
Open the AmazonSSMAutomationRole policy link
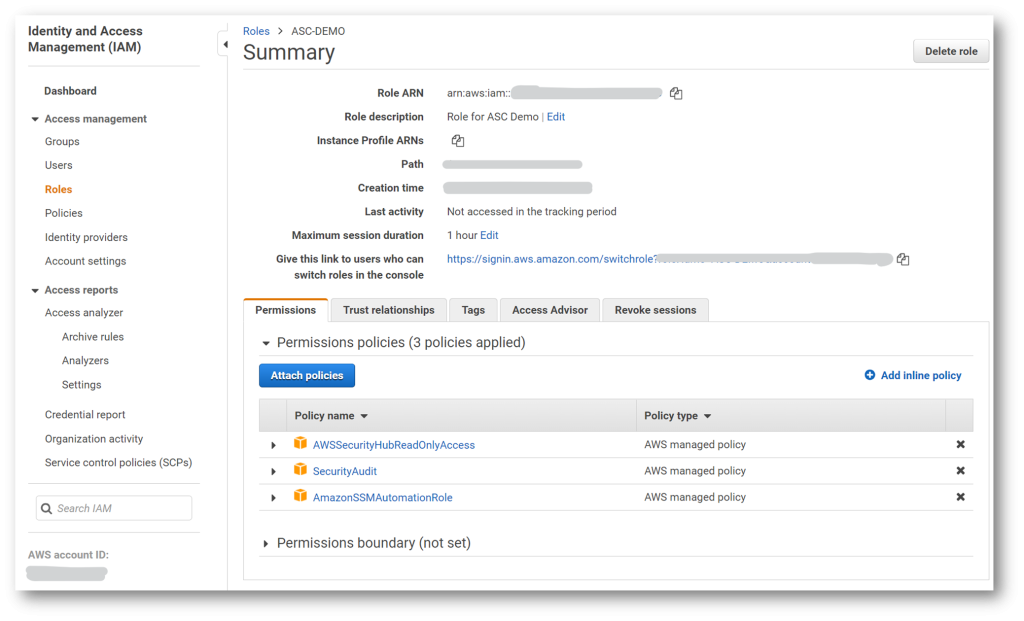click(383, 498)
